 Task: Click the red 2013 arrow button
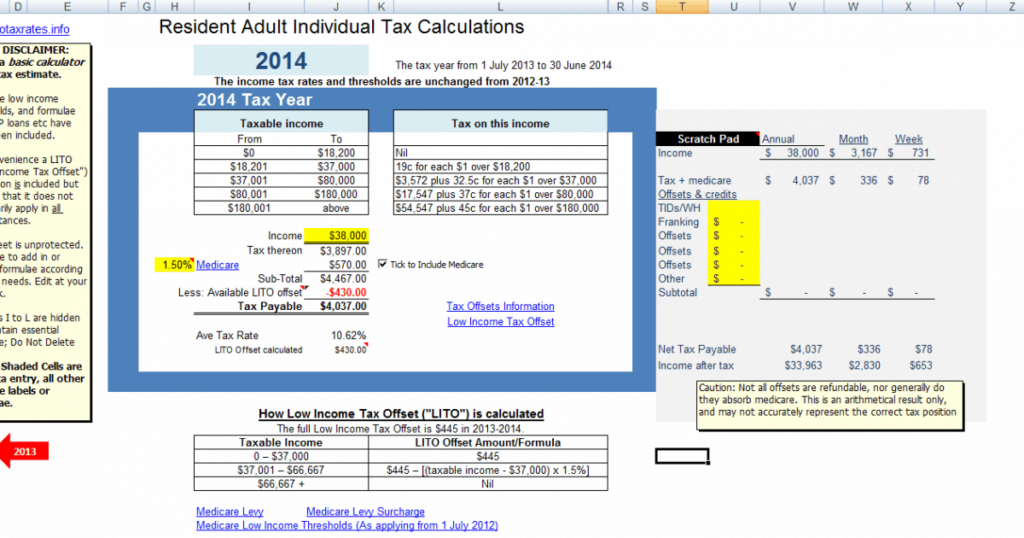click(x=24, y=451)
